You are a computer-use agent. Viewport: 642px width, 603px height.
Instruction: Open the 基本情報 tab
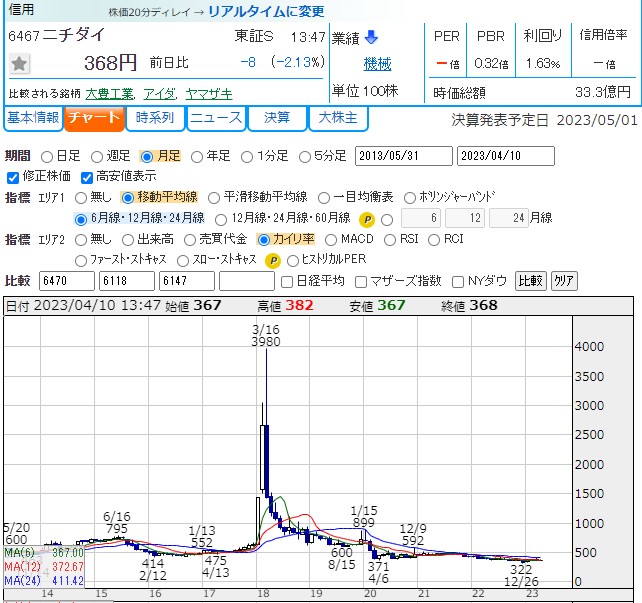click(x=33, y=119)
